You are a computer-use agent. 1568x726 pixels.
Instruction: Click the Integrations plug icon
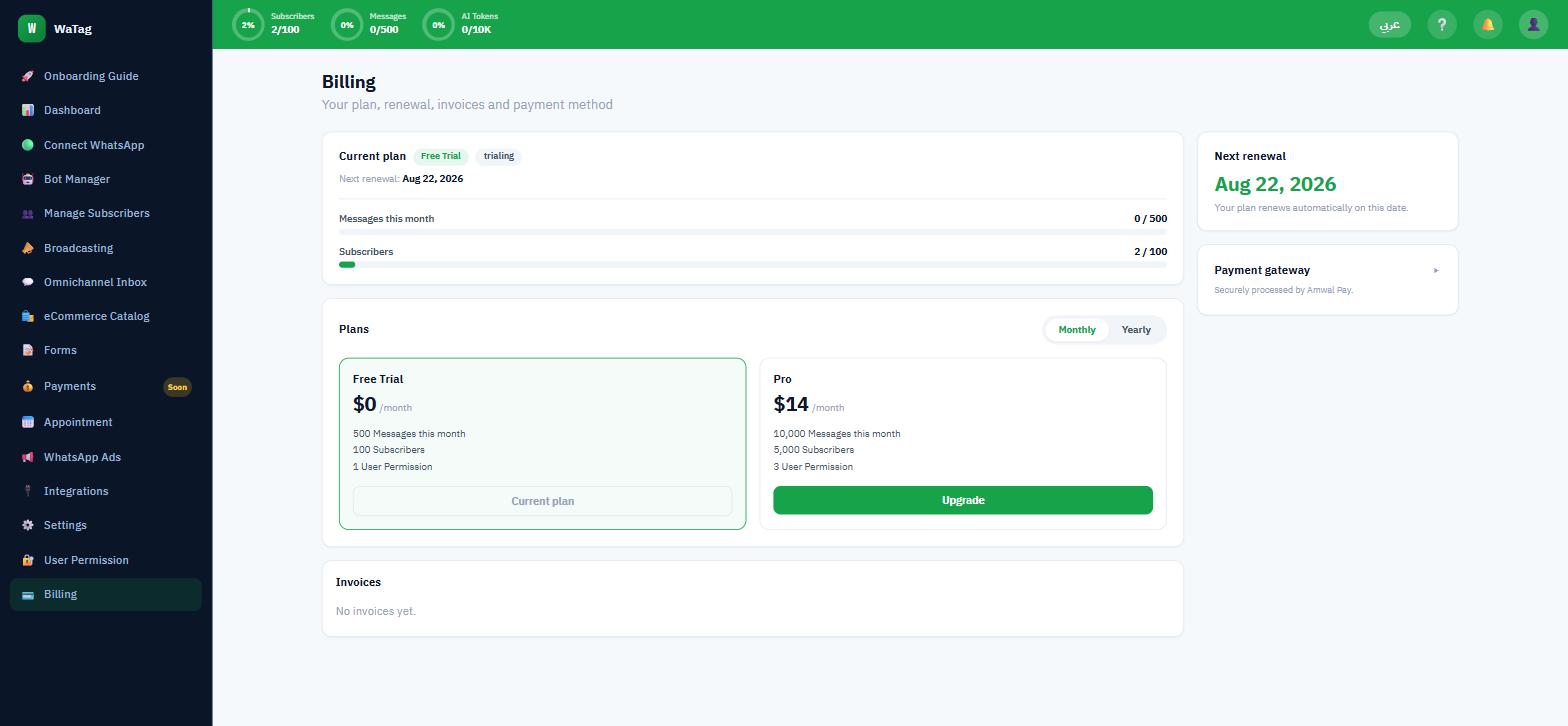tap(28, 491)
